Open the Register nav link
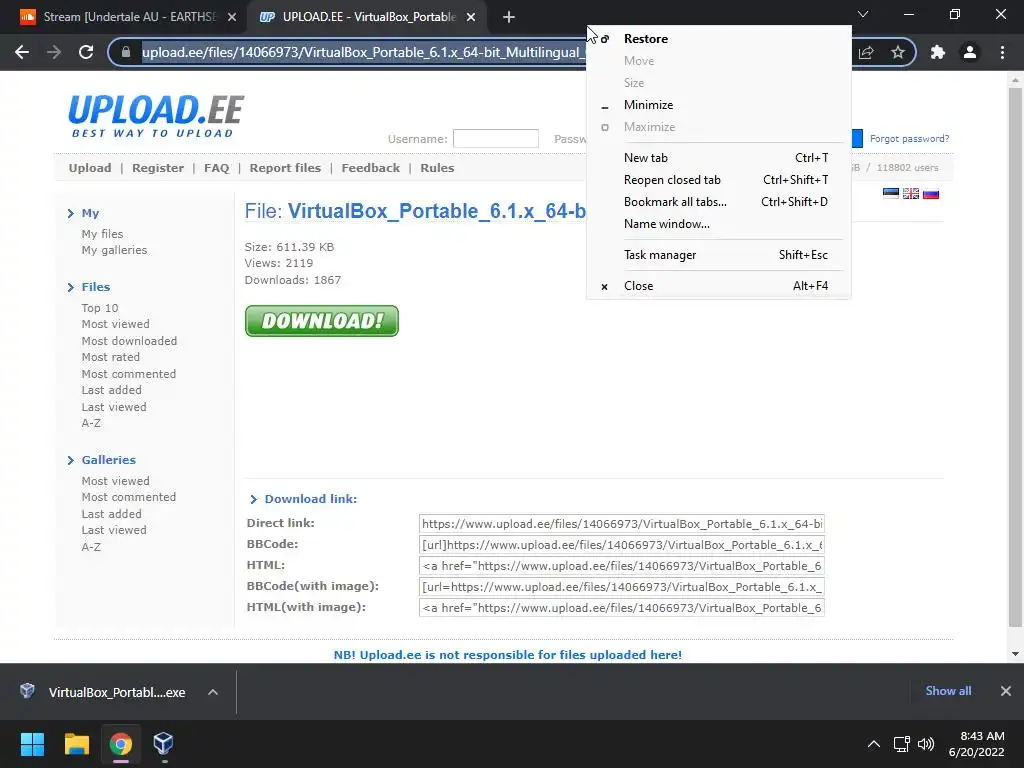 [158, 168]
